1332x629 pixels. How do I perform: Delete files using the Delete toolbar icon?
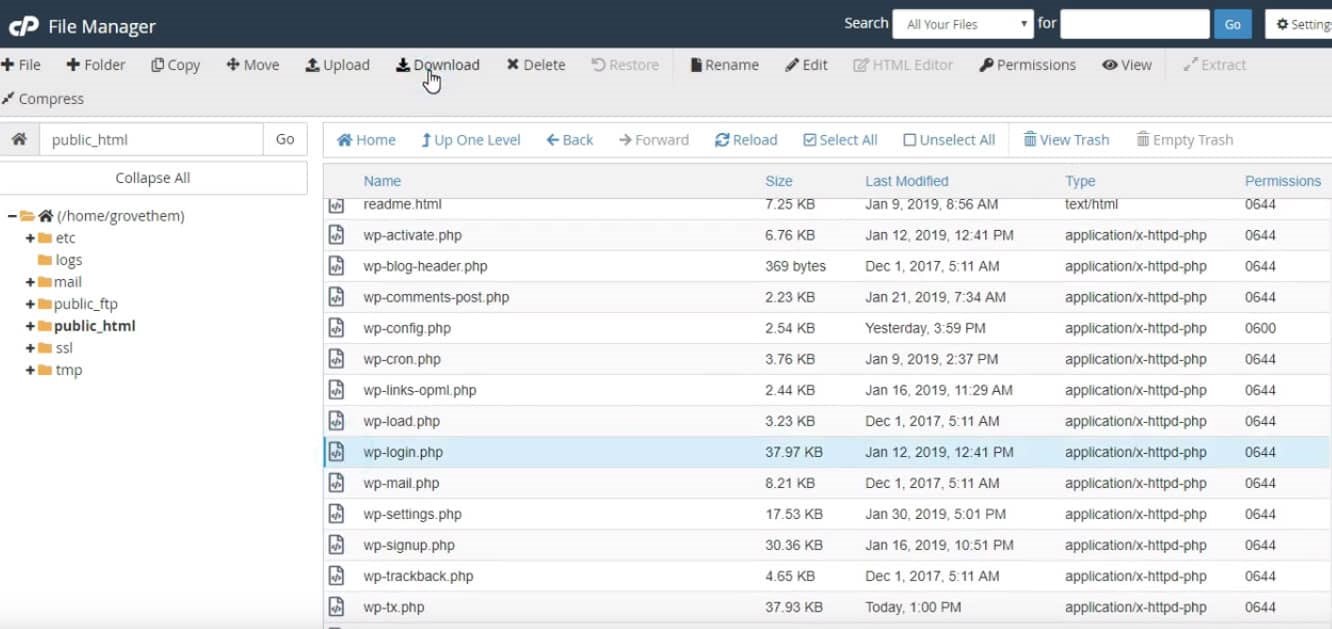tap(535, 64)
